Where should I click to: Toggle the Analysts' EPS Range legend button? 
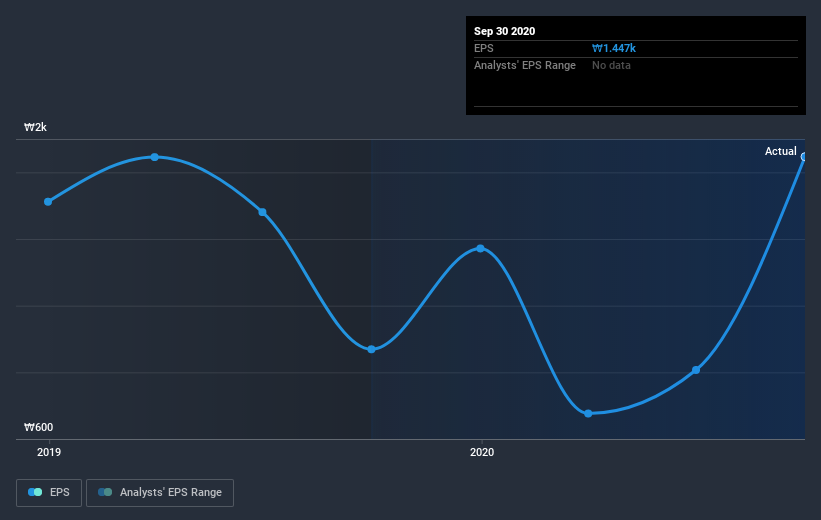pos(160,492)
